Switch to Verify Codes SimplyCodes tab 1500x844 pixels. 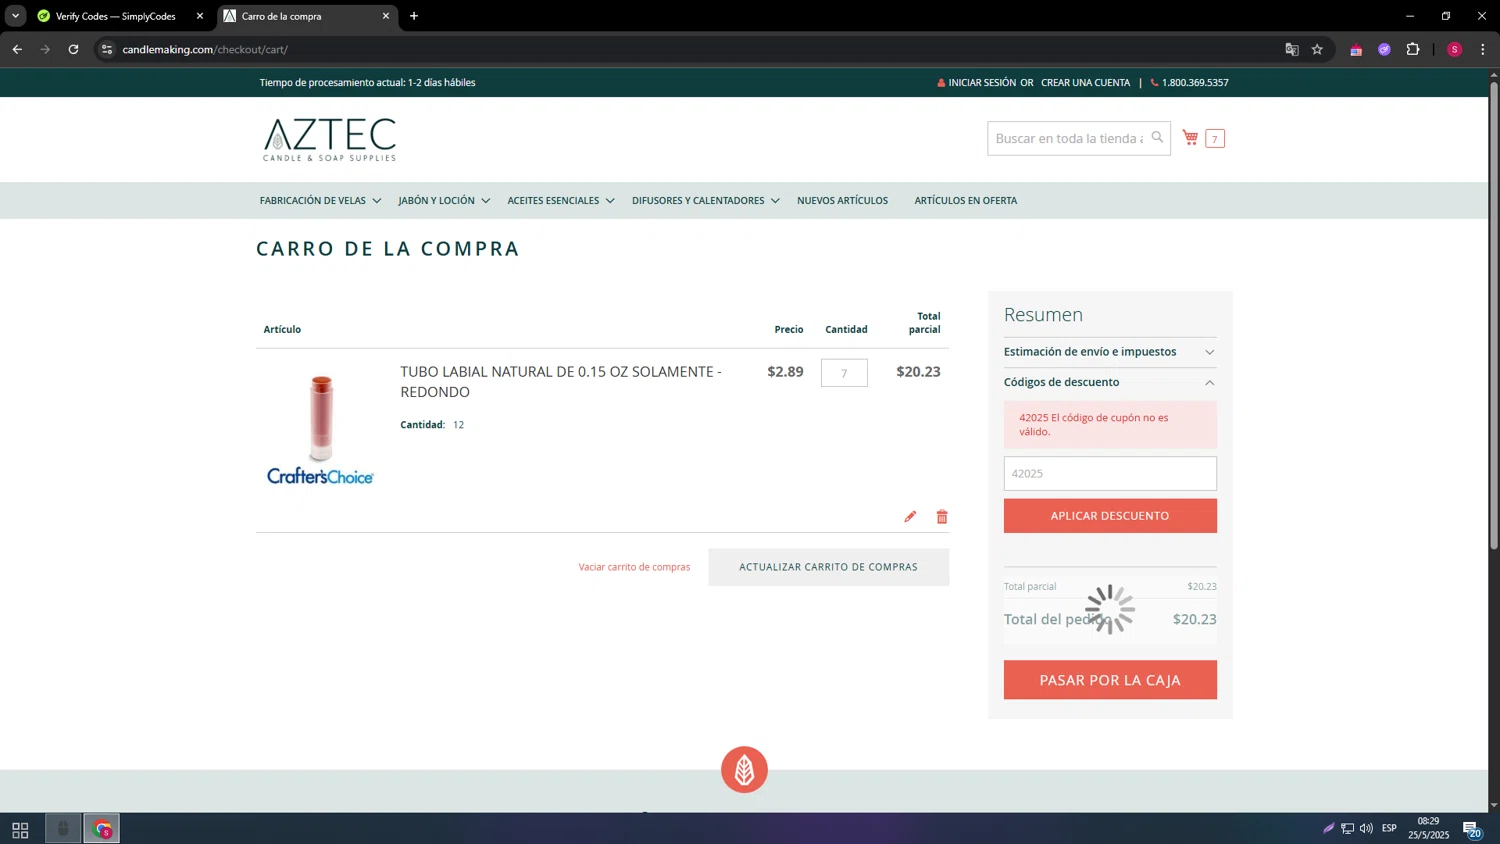click(116, 16)
